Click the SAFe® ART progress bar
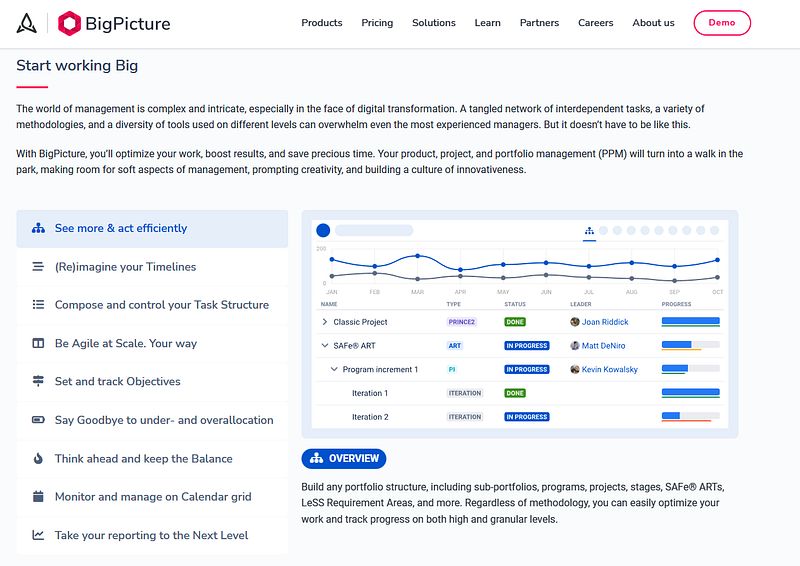This screenshot has width=800, height=566. click(x=691, y=346)
